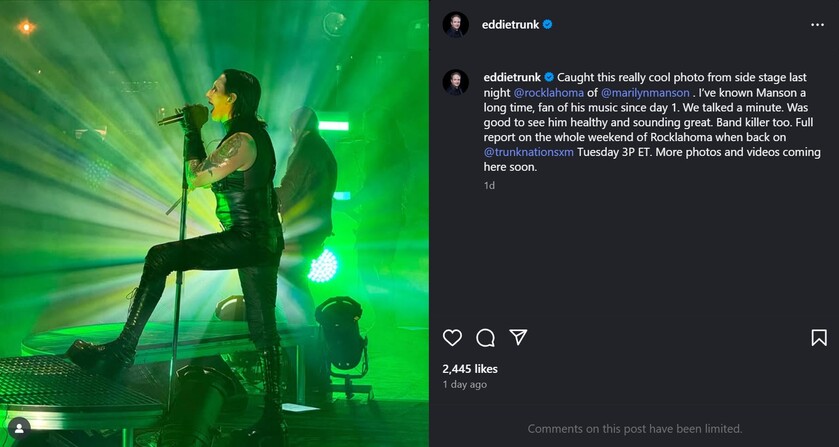The image size is (839, 447).
Task: Click the 1d caption timestamp
Action: (489, 185)
